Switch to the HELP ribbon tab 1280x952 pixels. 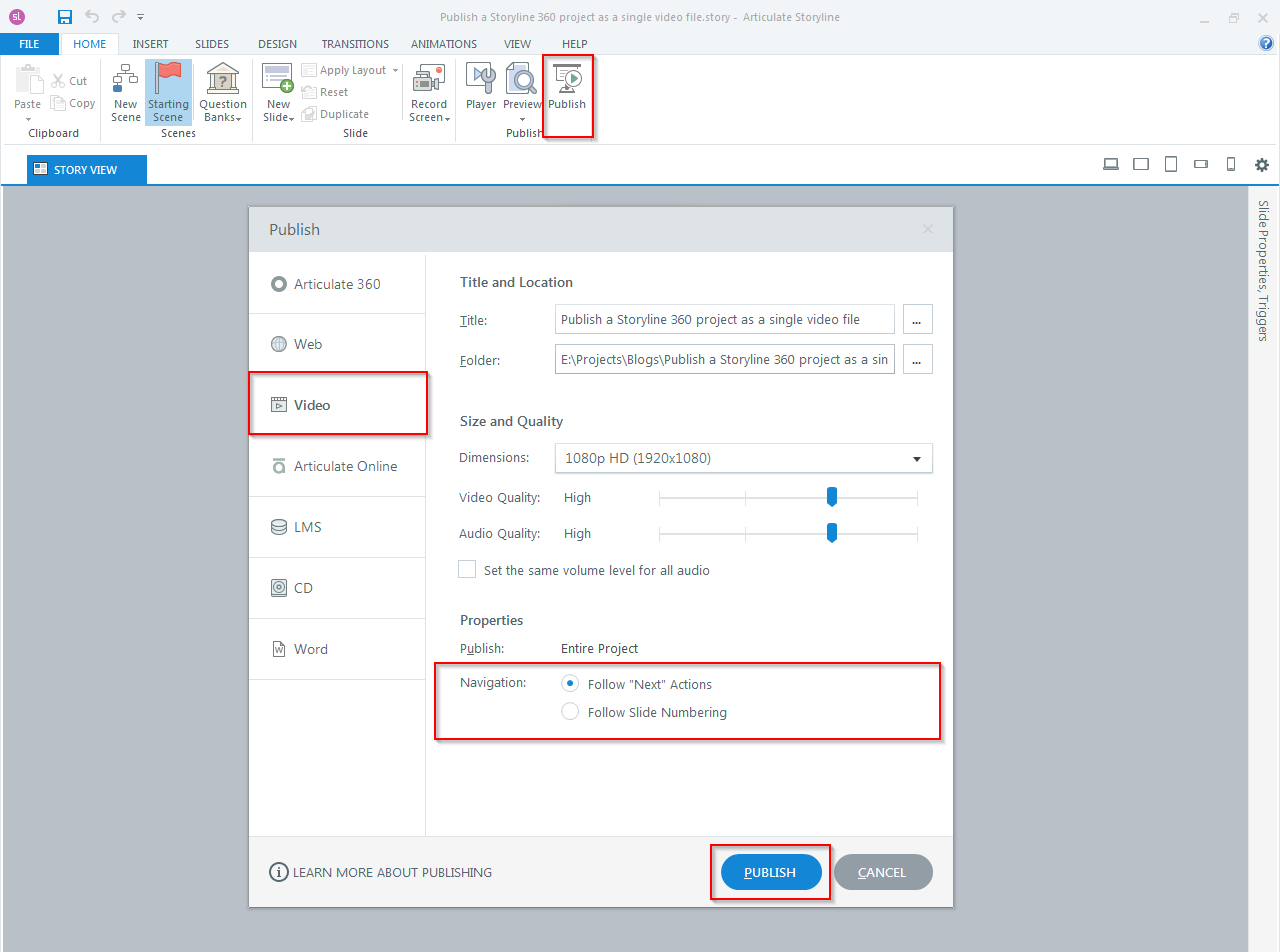click(x=575, y=44)
